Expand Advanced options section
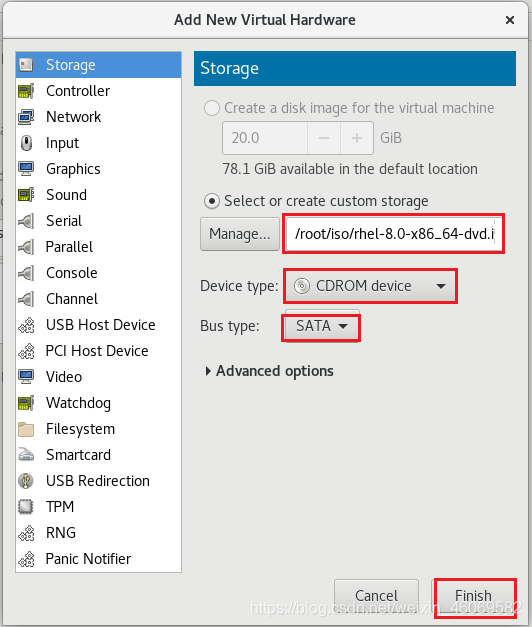The width and height of the screenshot is (532, 627). [269, 371]
